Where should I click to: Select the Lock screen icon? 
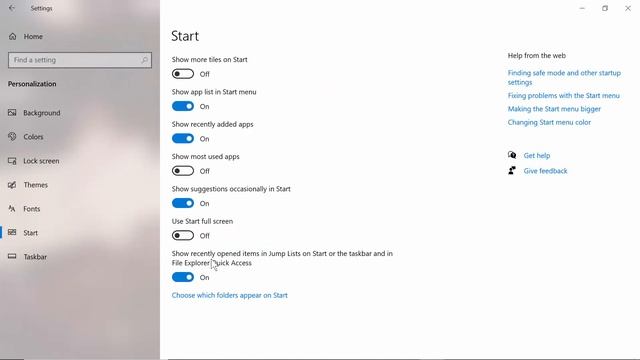click(x=12, y=161)
